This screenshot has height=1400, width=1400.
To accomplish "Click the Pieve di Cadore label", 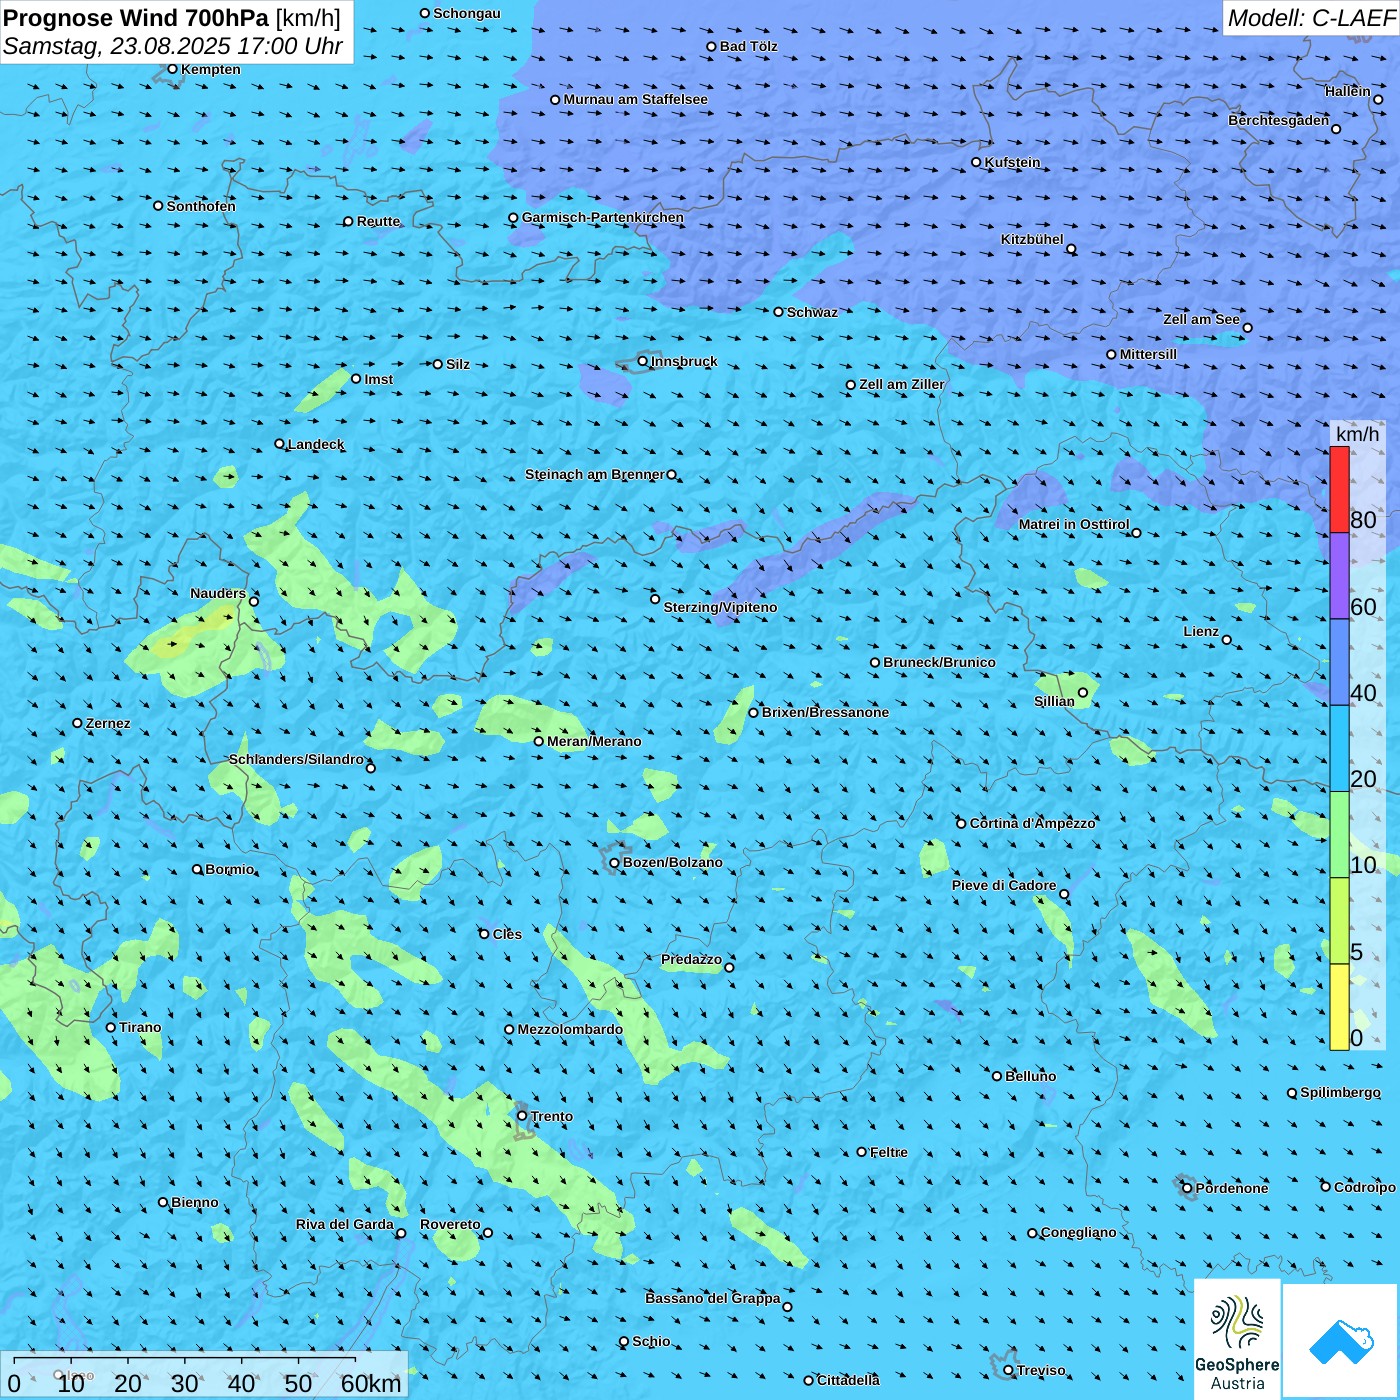I will pos(1004,885).
